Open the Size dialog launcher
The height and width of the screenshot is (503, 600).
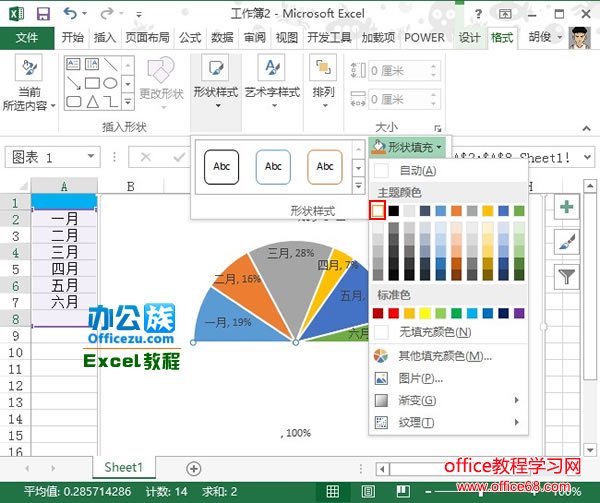[437, 128]
